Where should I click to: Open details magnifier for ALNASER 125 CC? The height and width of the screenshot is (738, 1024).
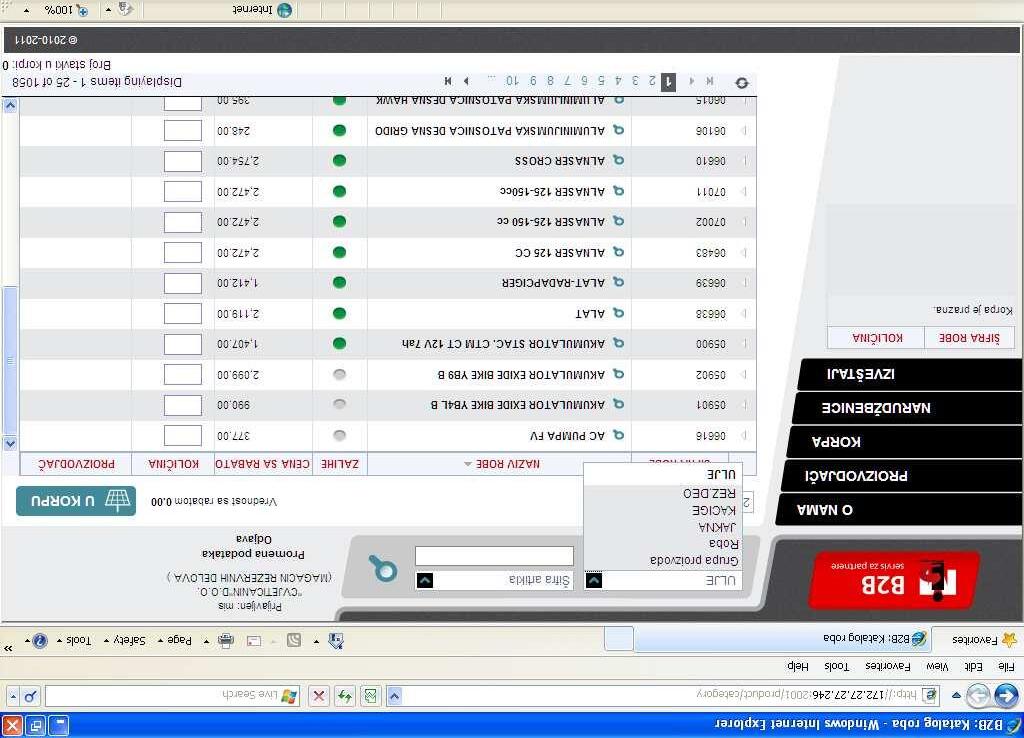(618, 251)
